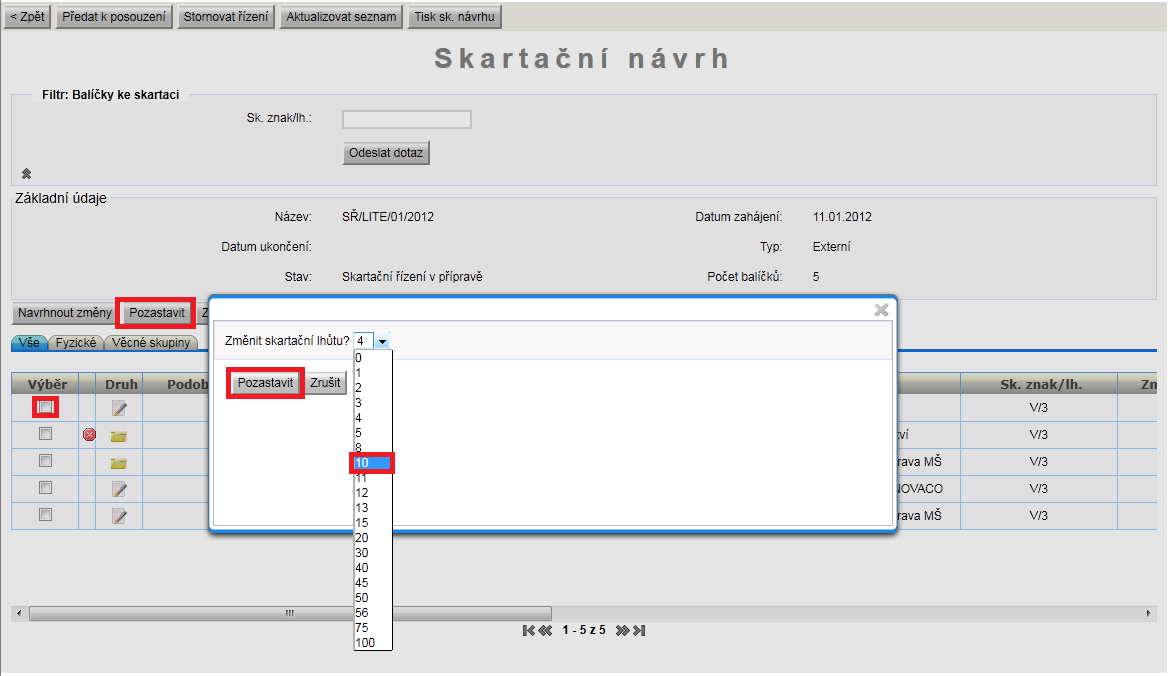Select value 75 in dropdown list

pyautogui.click(x=373, y=627)
